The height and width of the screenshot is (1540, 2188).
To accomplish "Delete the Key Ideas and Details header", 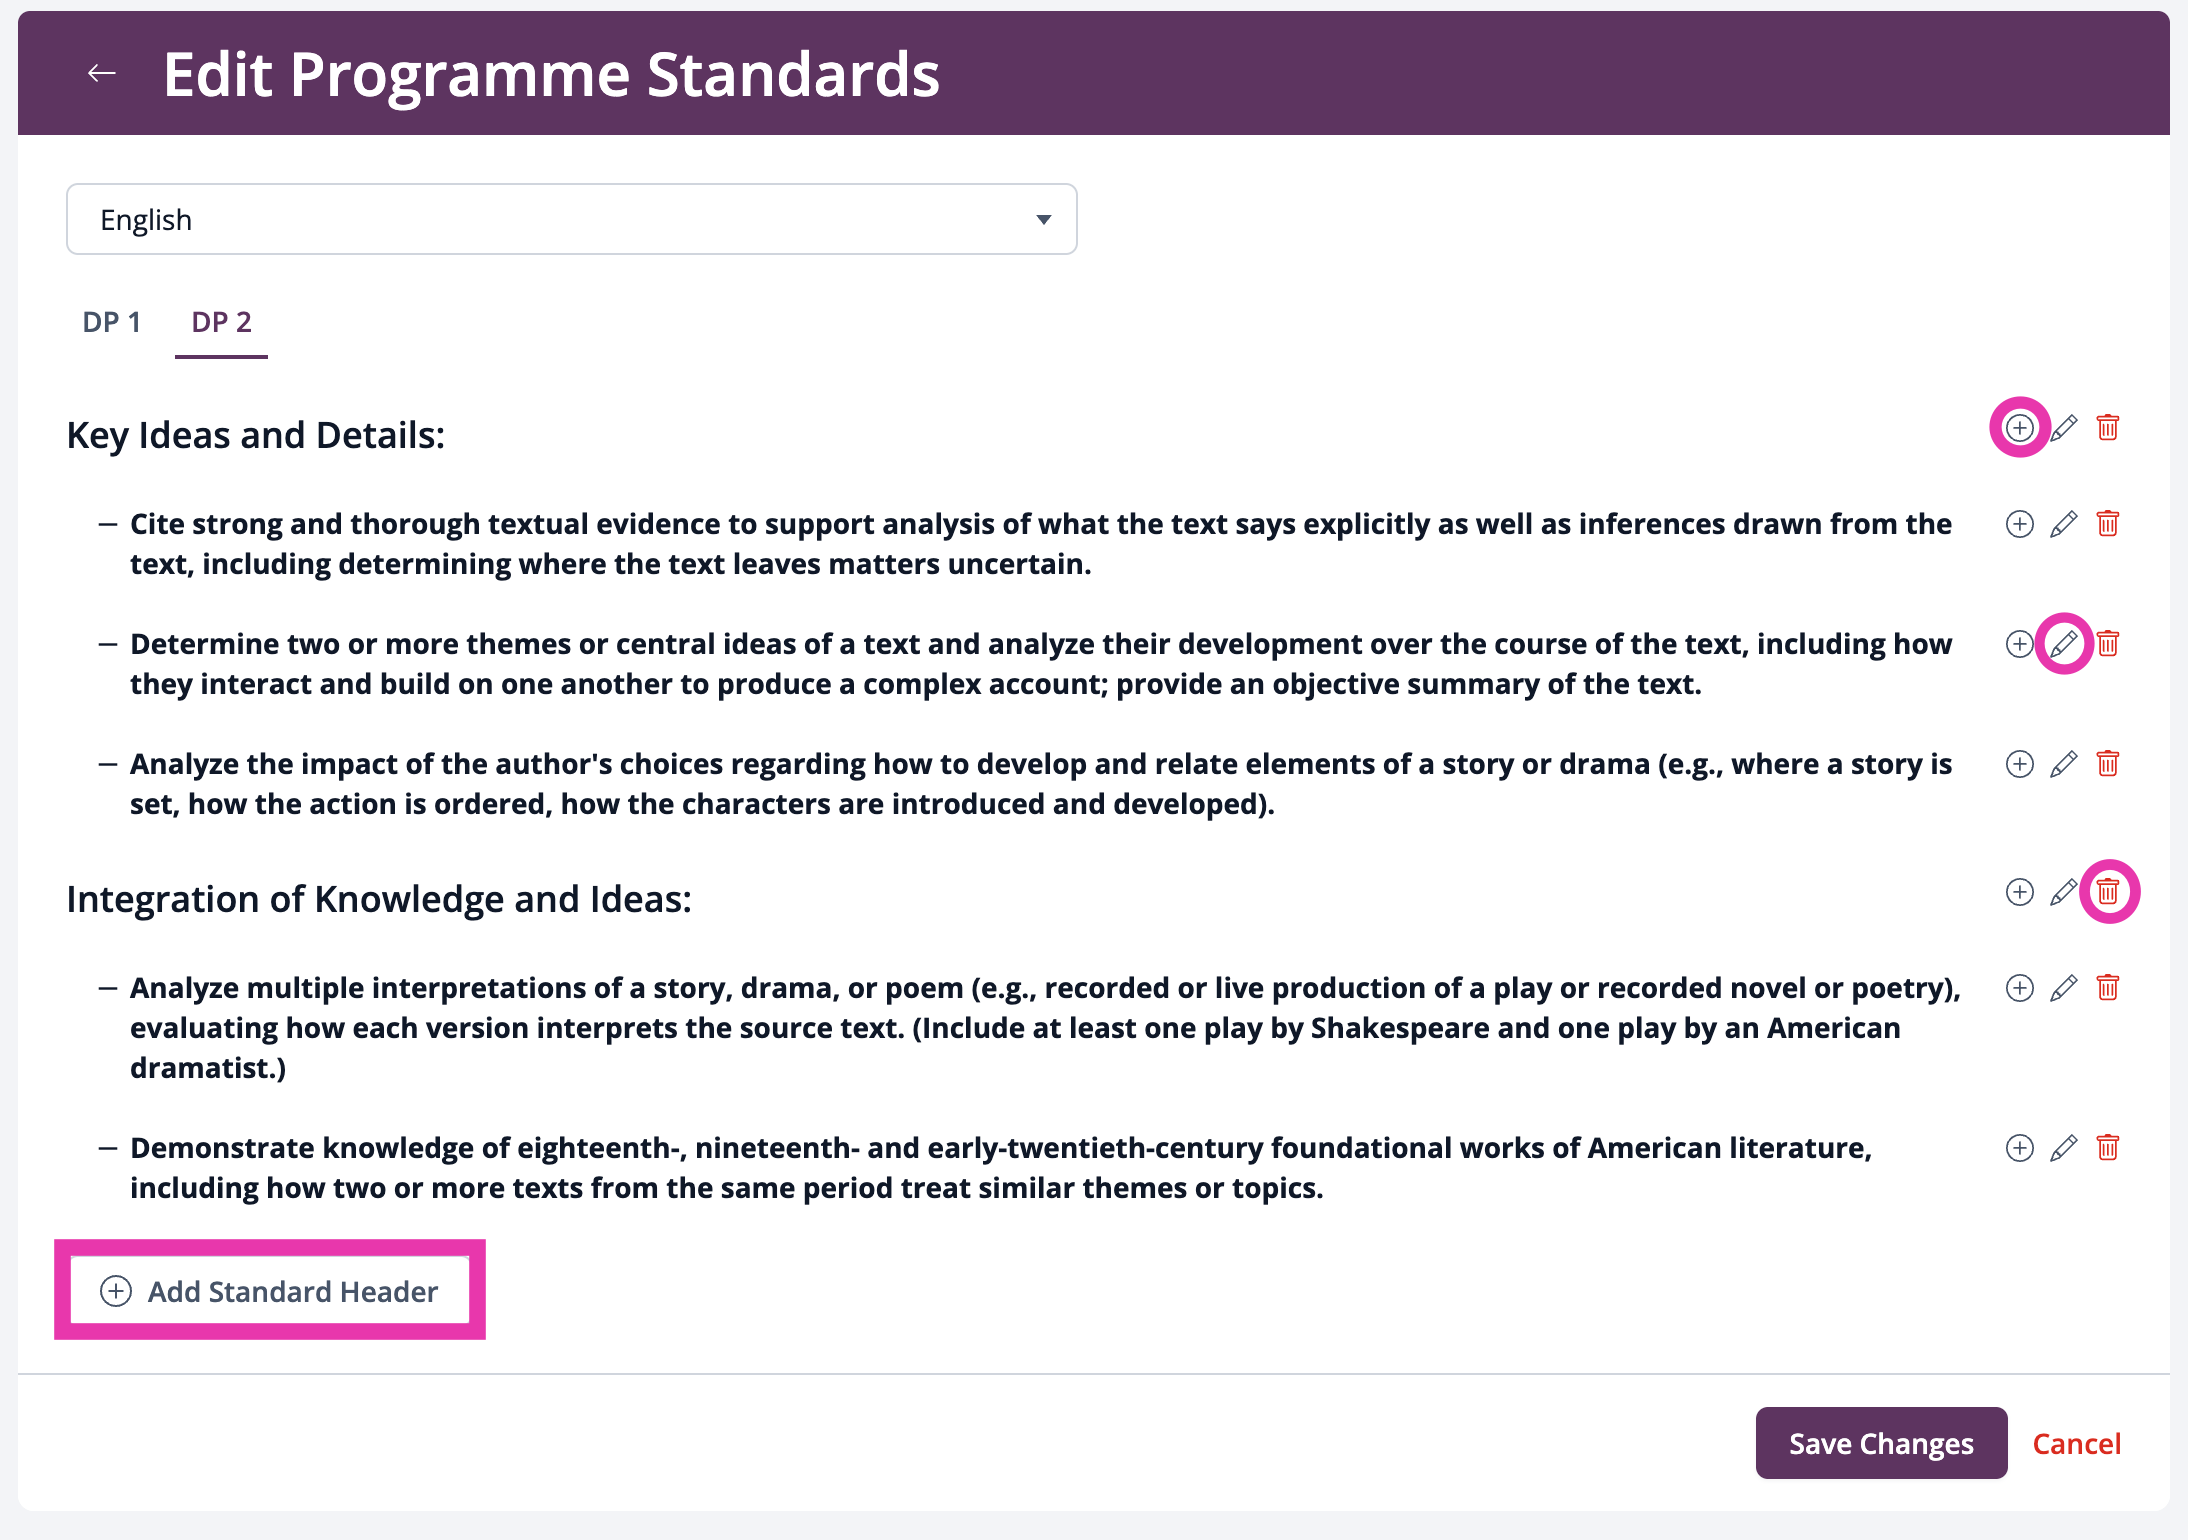I will (2108, 428).
